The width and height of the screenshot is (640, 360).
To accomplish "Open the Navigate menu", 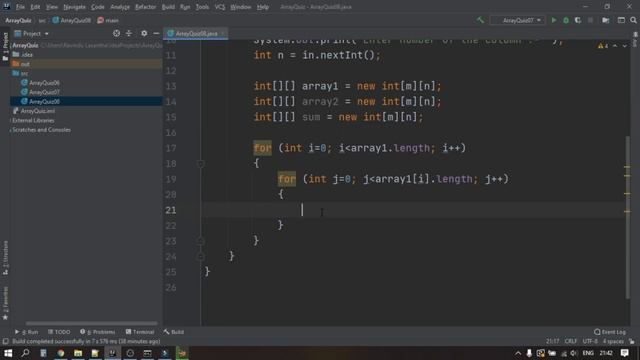I will [74, 7].
